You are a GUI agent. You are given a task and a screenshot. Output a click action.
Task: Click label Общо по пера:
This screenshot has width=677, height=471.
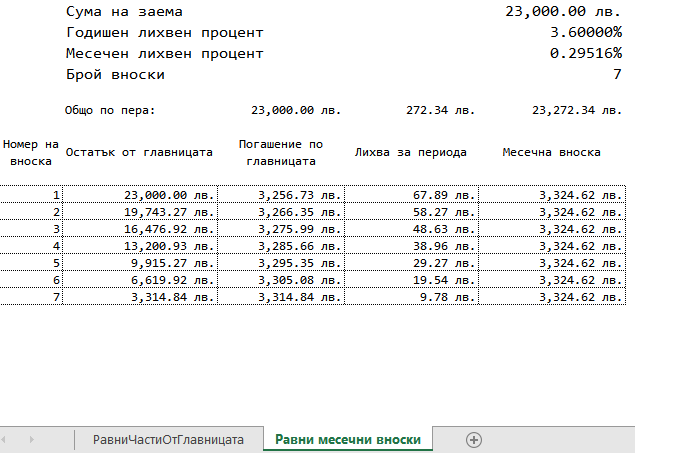110,111
